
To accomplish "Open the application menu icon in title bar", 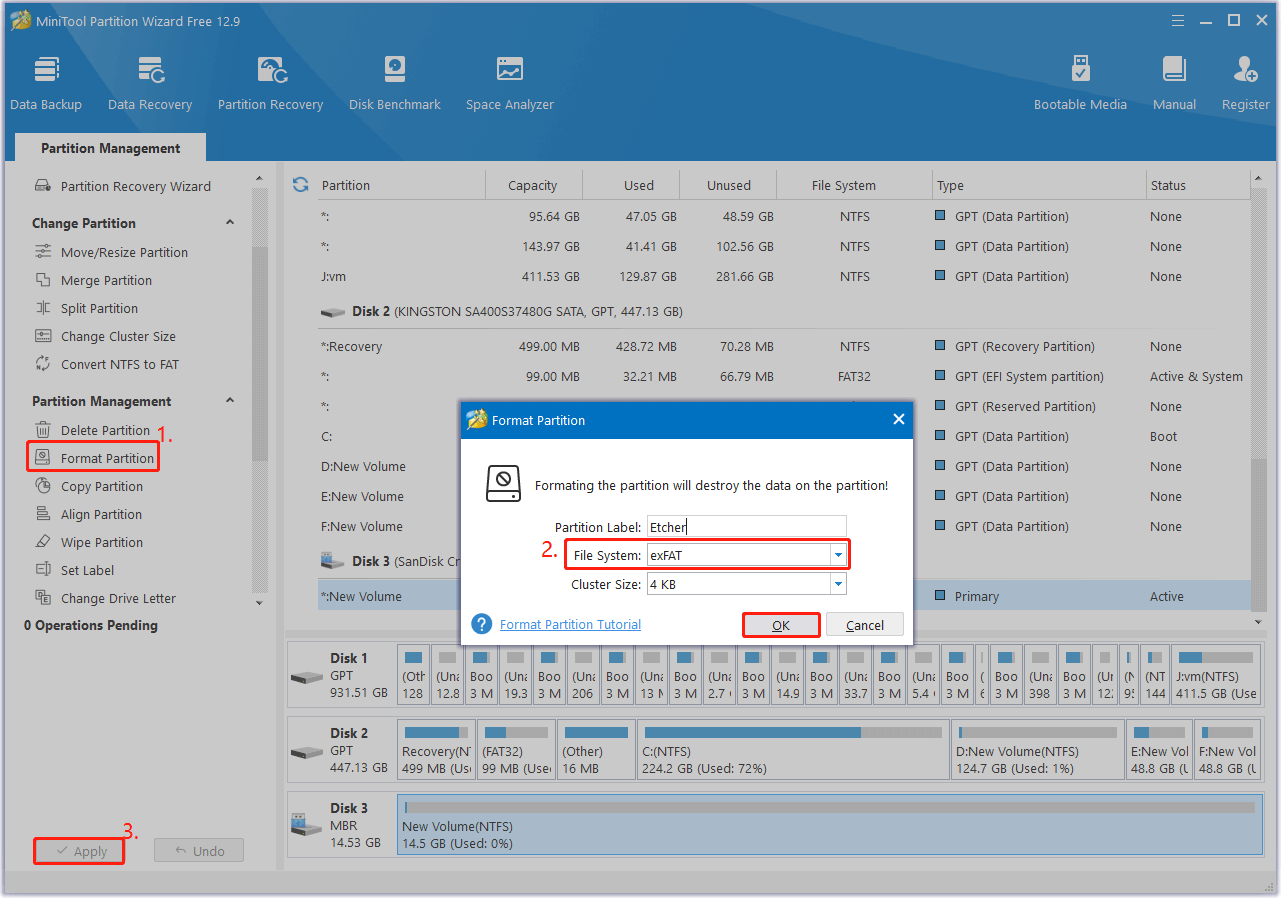I will (1179, 20).
